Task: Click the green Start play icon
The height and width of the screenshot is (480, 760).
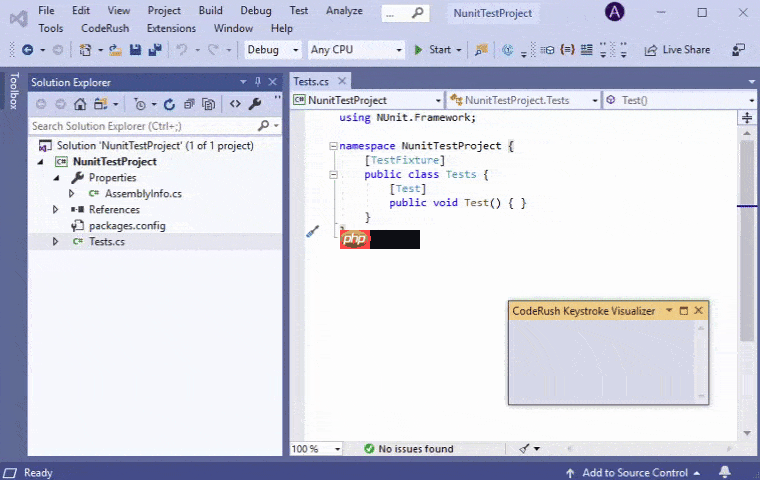Action: (418, 49)
